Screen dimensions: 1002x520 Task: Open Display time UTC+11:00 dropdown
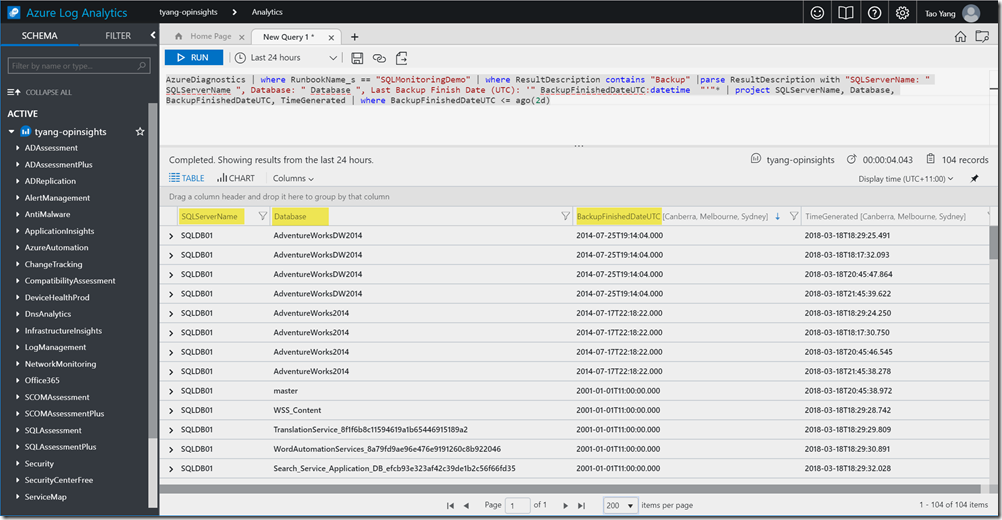pyautogui.click(x=906, y=179)
